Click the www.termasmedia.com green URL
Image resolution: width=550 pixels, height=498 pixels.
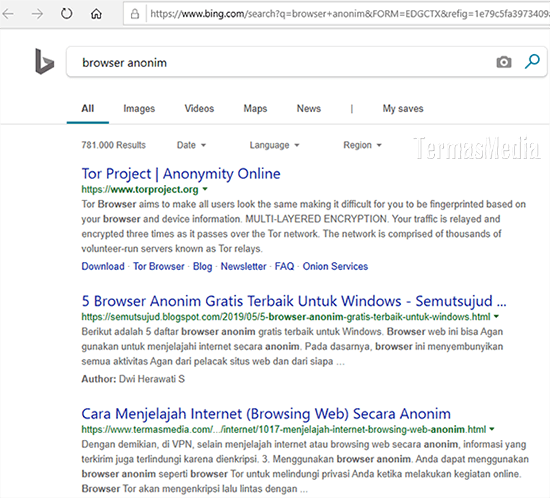283,429
